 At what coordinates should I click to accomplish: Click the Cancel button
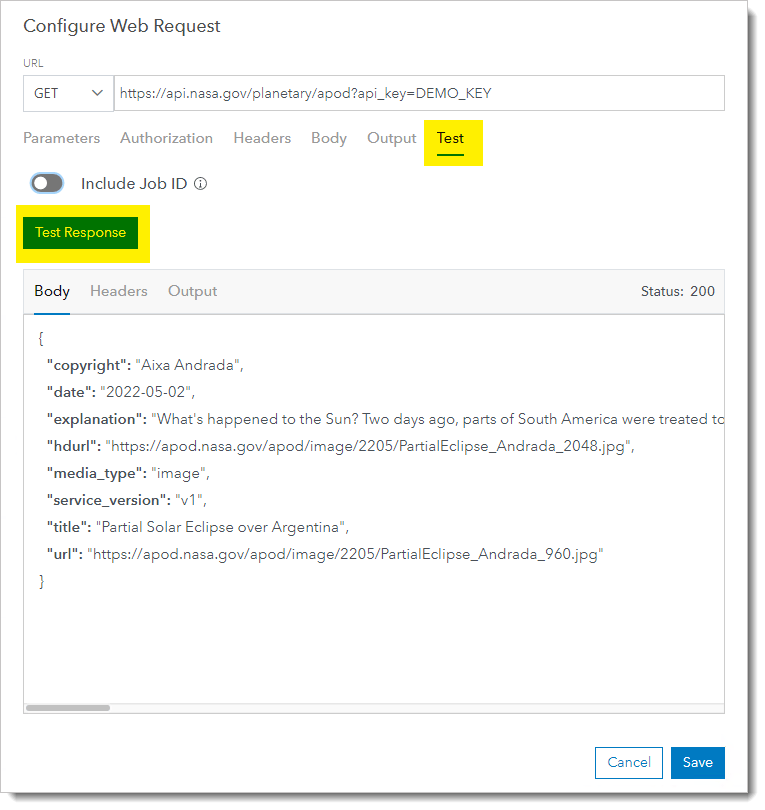coord(628,762)
